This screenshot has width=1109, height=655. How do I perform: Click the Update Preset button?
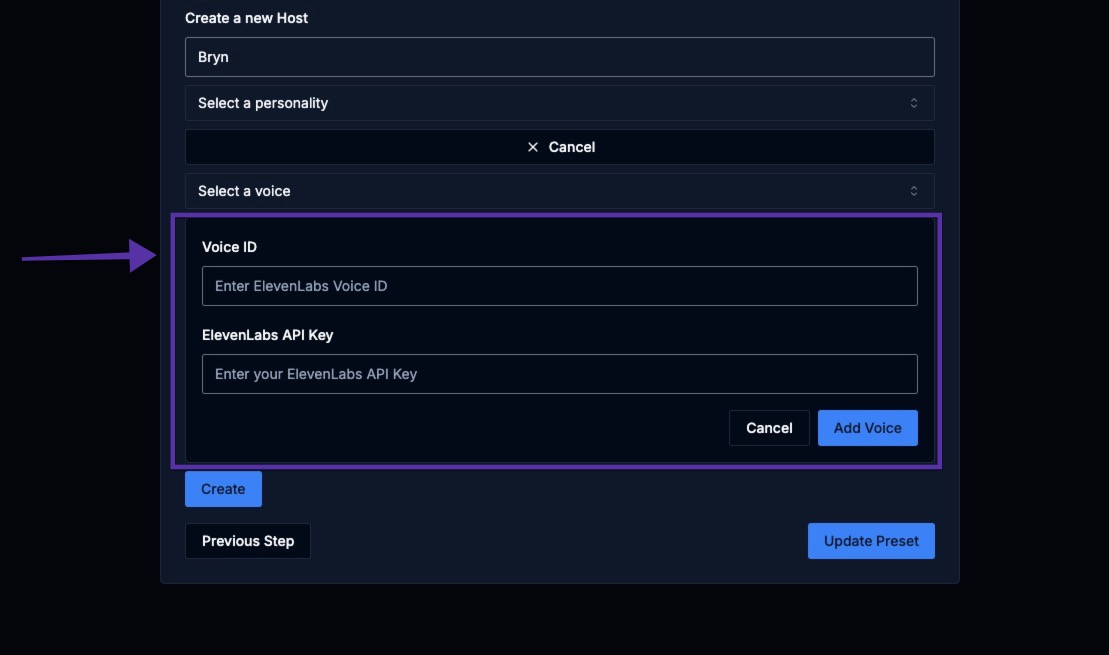point(870,541)
